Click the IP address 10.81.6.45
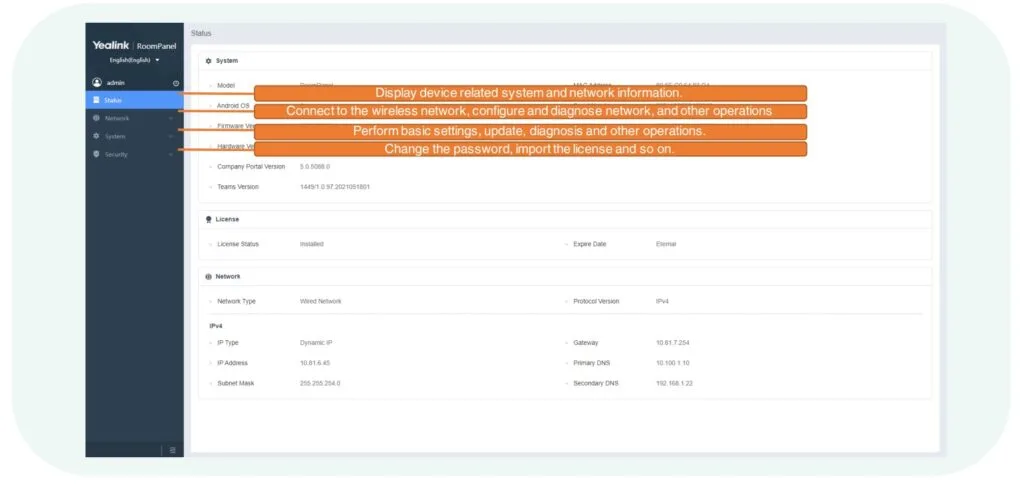1024x486 pixels. (315, 363)
